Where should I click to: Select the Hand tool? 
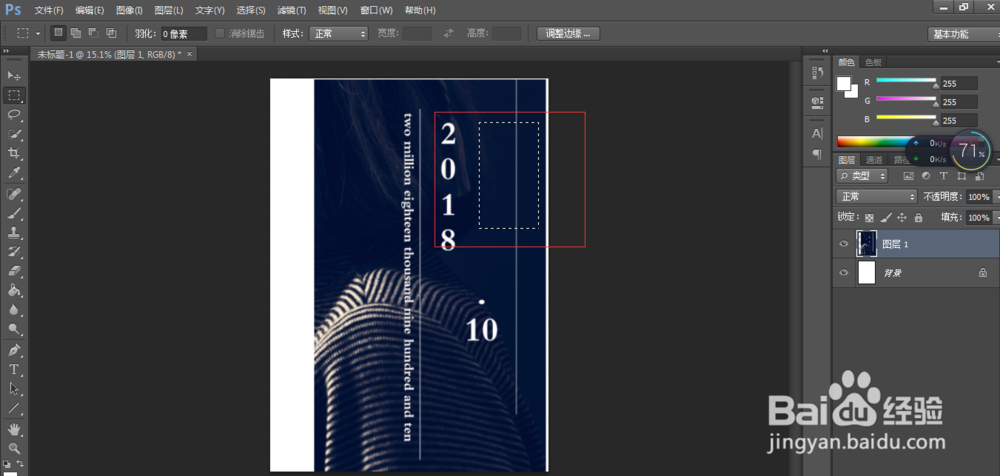pyautogui.click(x=14, y=428)
